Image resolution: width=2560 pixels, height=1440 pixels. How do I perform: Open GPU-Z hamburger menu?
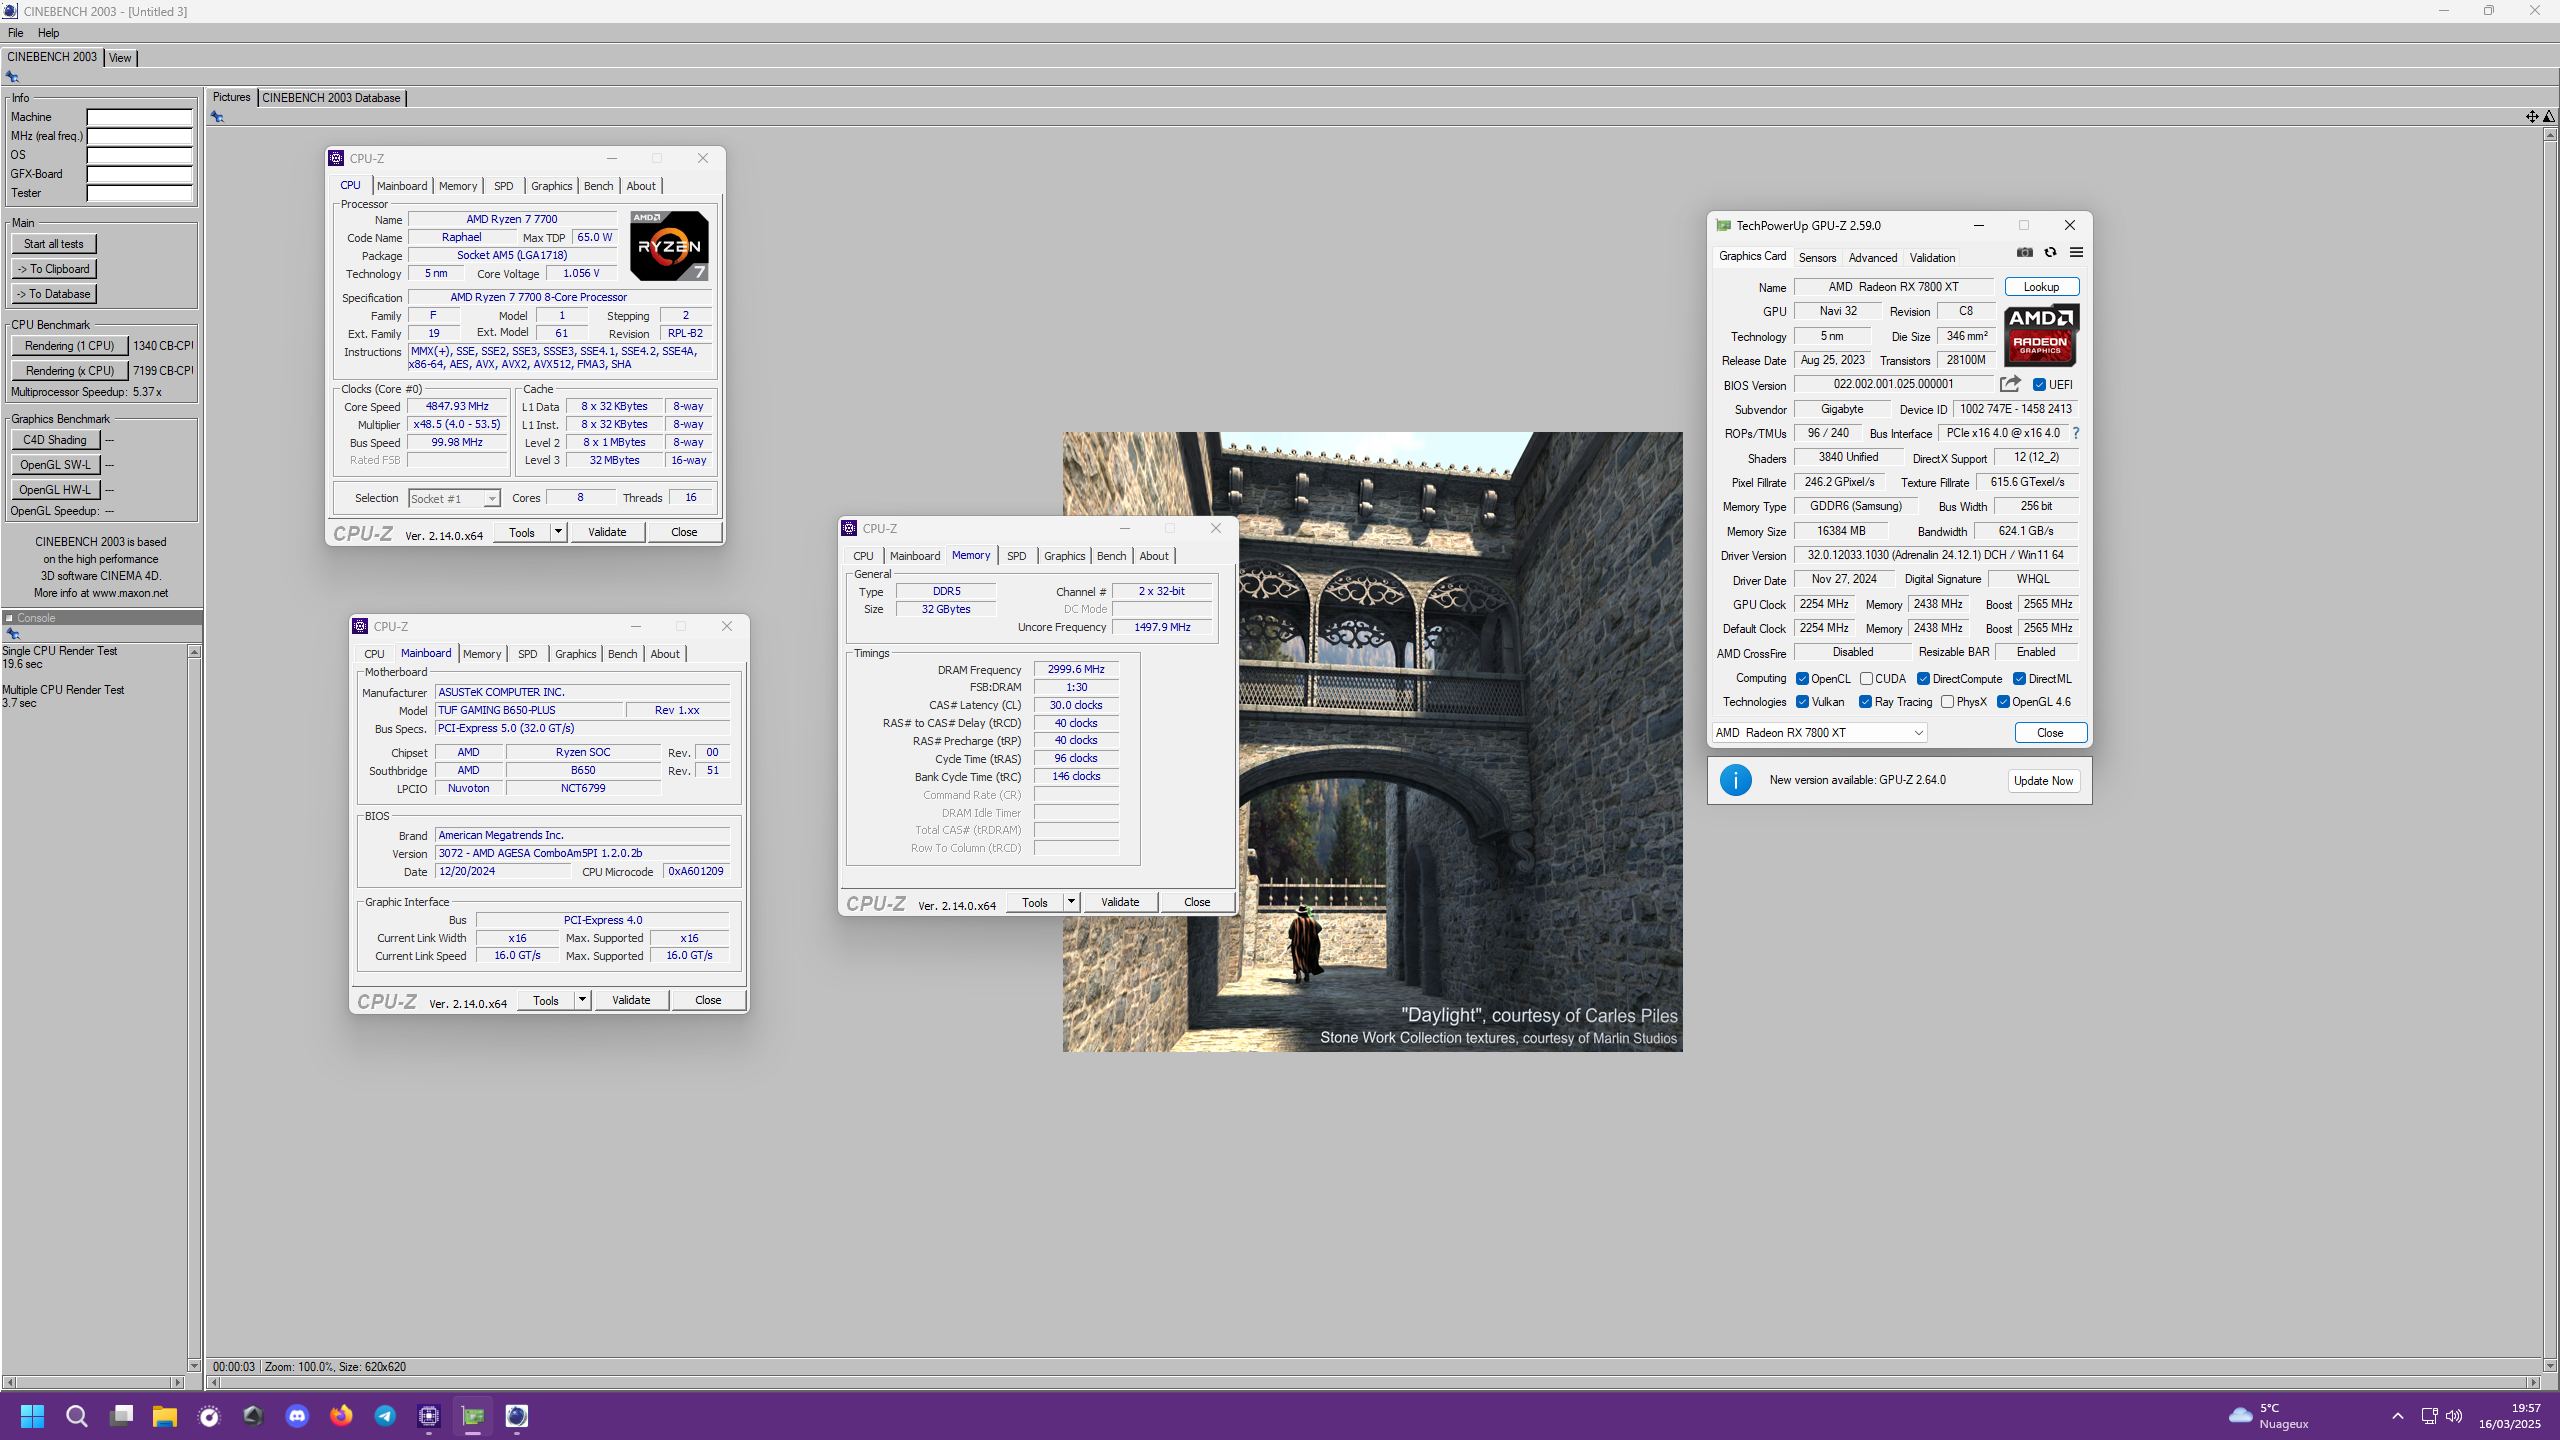2077,253
